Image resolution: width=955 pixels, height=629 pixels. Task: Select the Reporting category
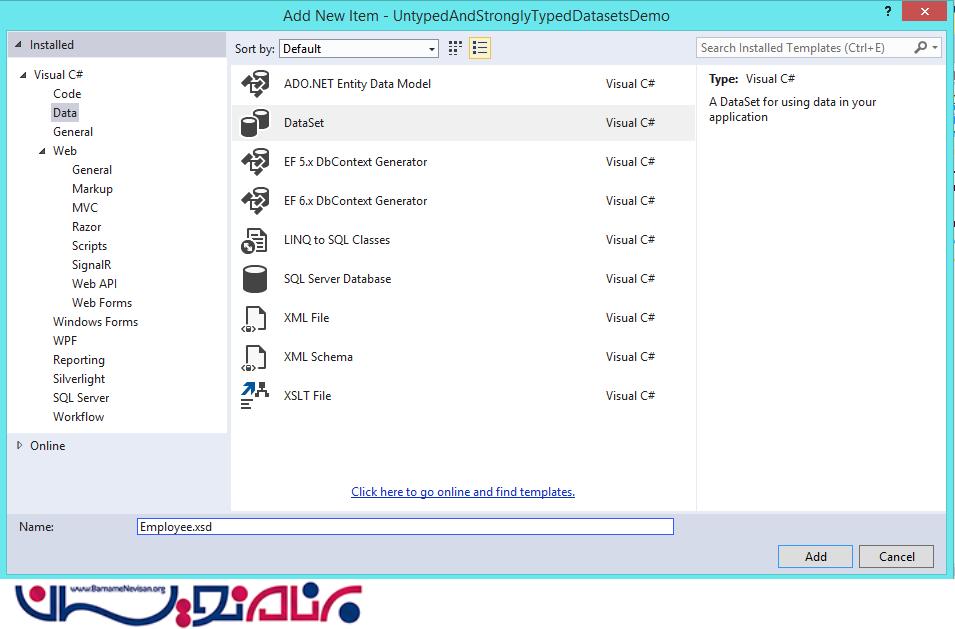(78, 360)
